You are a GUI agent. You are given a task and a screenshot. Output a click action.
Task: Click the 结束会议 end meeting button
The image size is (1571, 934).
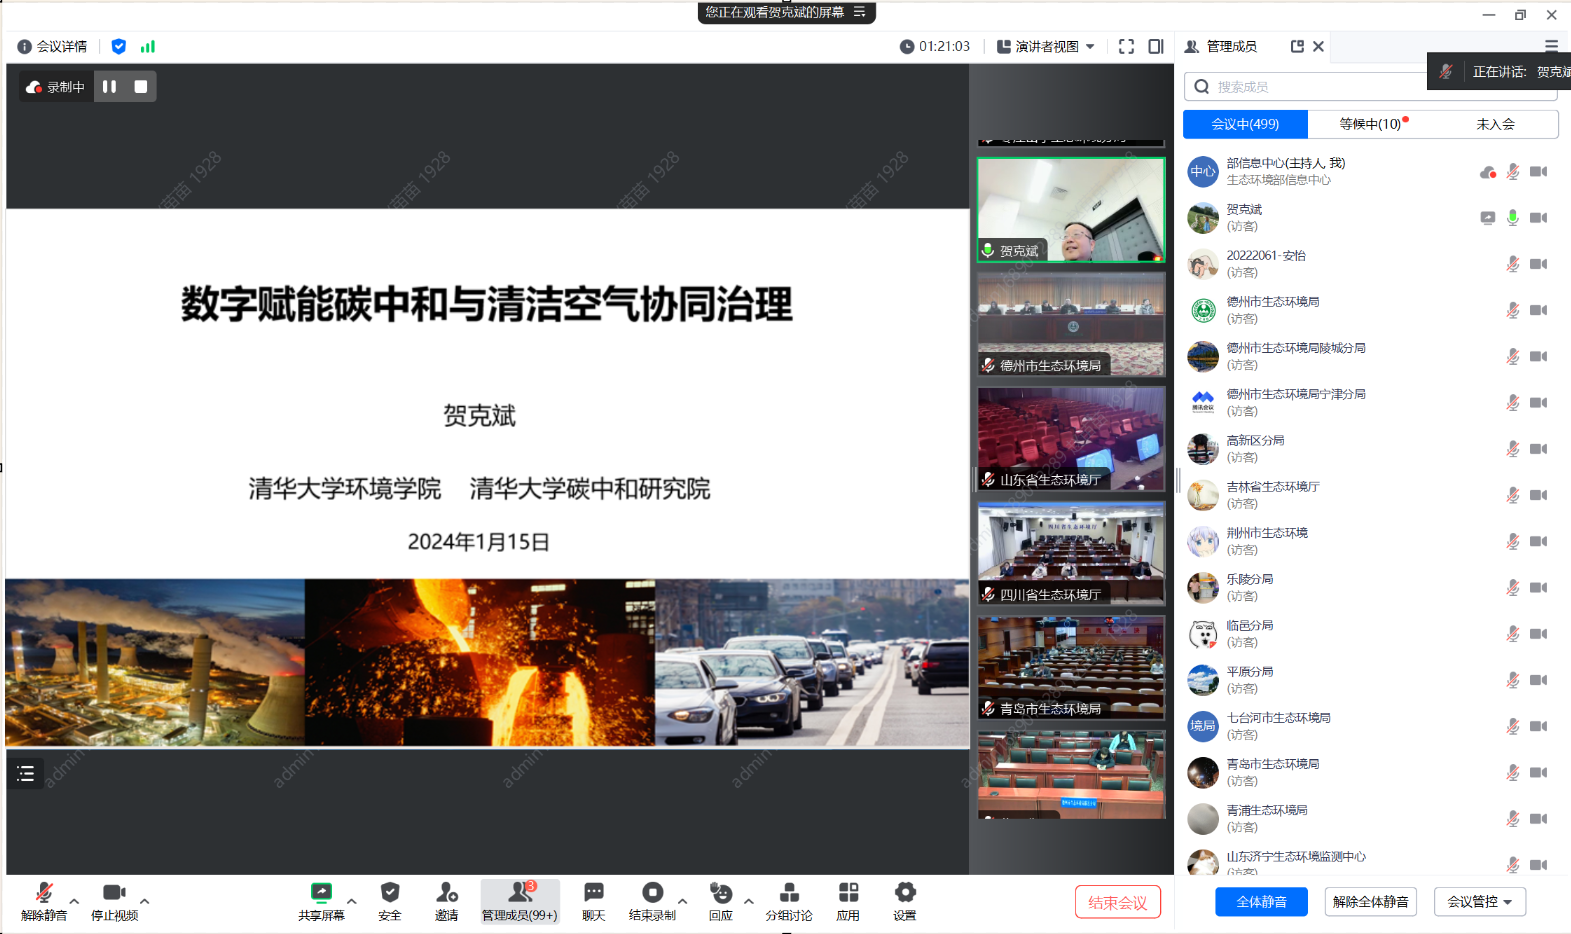(x=1117, y=902)
